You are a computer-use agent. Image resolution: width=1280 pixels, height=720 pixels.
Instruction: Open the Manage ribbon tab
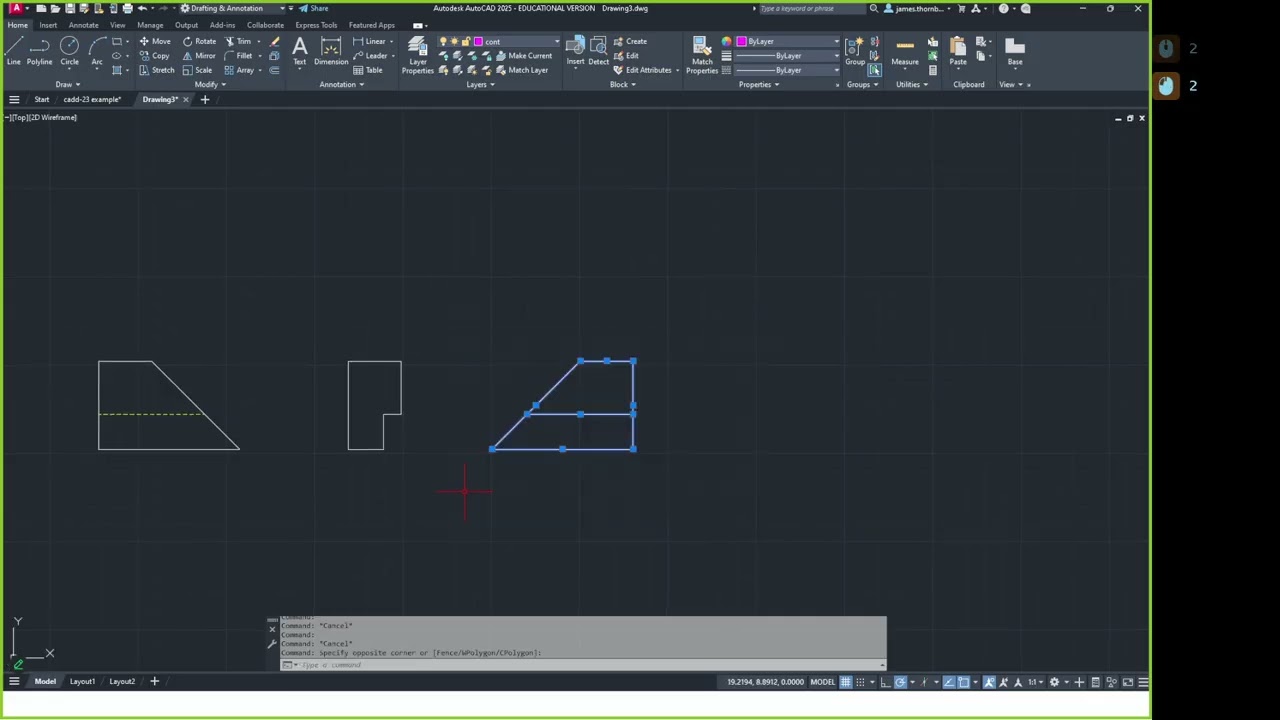[x=150, y=25]
